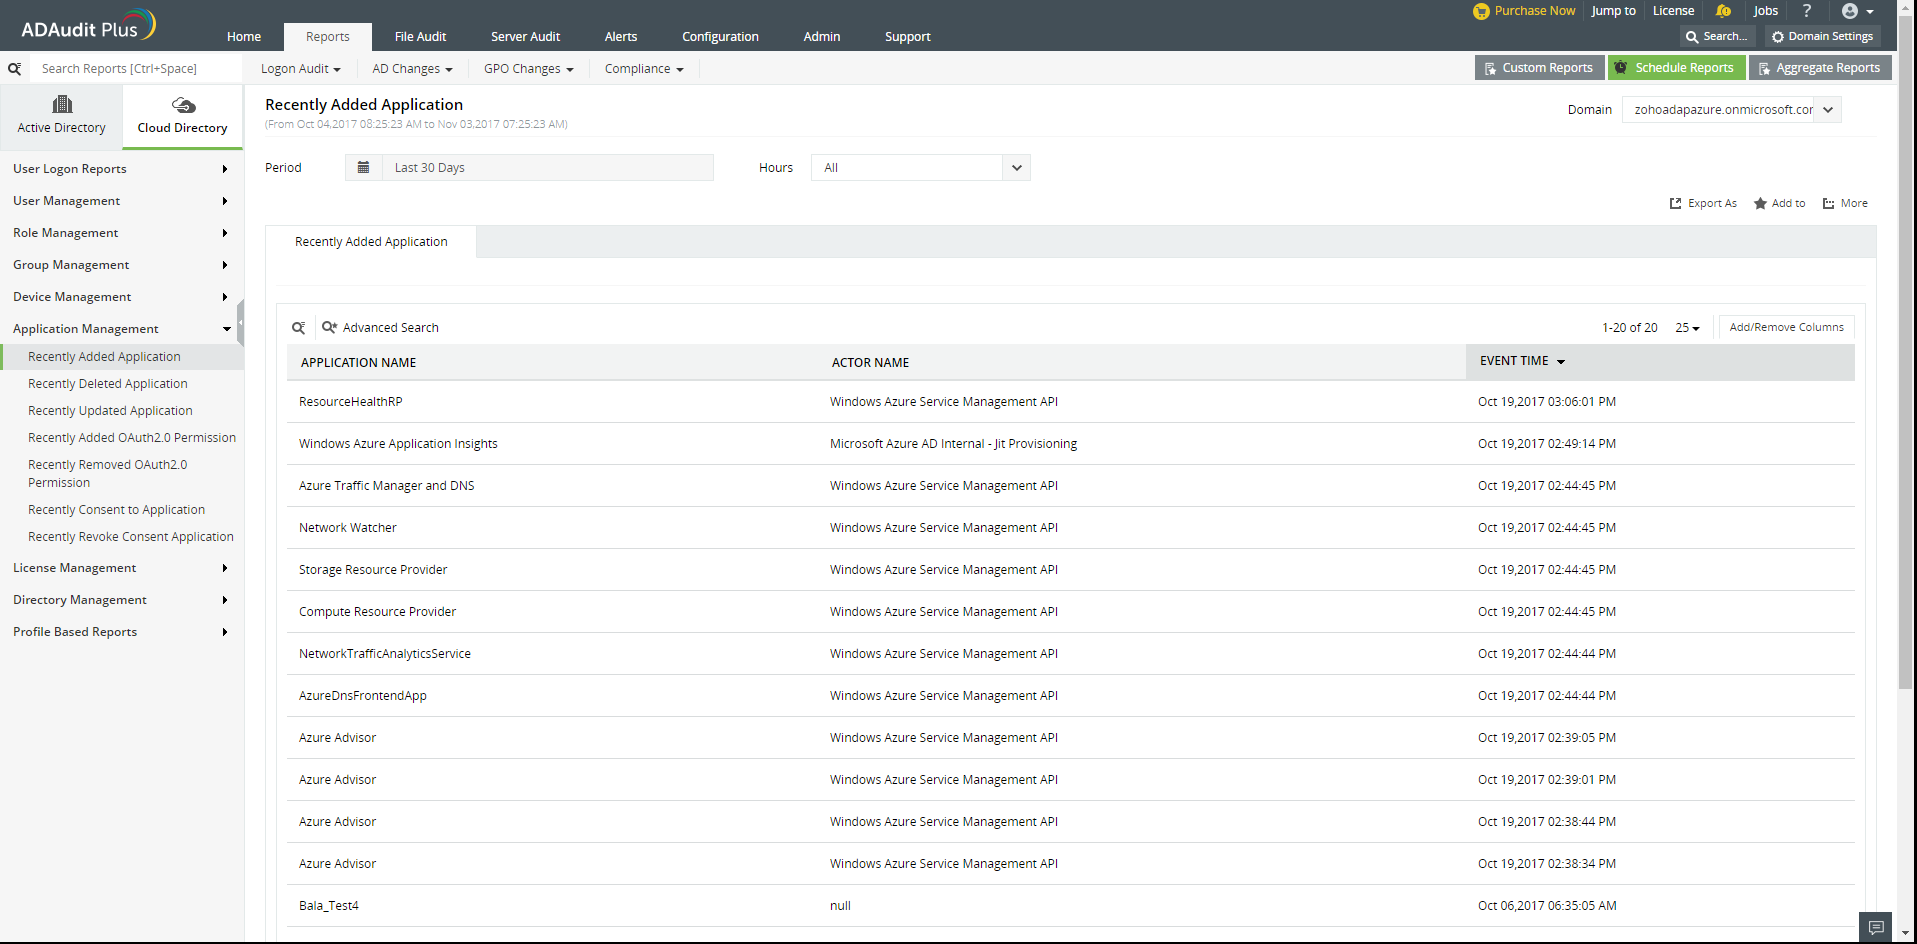The height and width of the screenshot is (944, 1917).
Task: Open the Hours dropdown
Action: [x=921, y=168]
